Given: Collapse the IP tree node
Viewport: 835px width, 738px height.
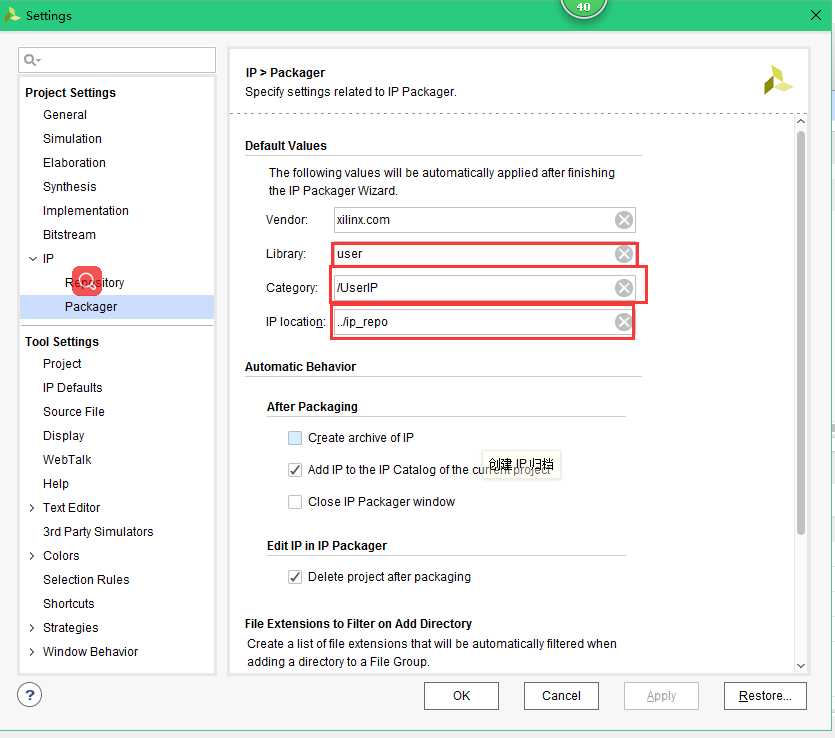Looking at the screenshot, I should [x=32, y=259].
